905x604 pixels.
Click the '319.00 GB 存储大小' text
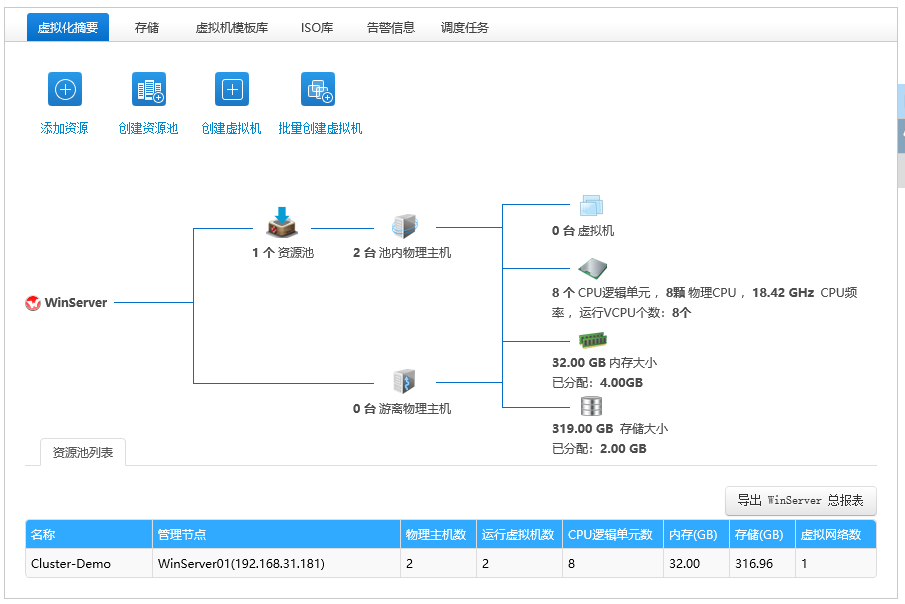click(x=610, y=428)
